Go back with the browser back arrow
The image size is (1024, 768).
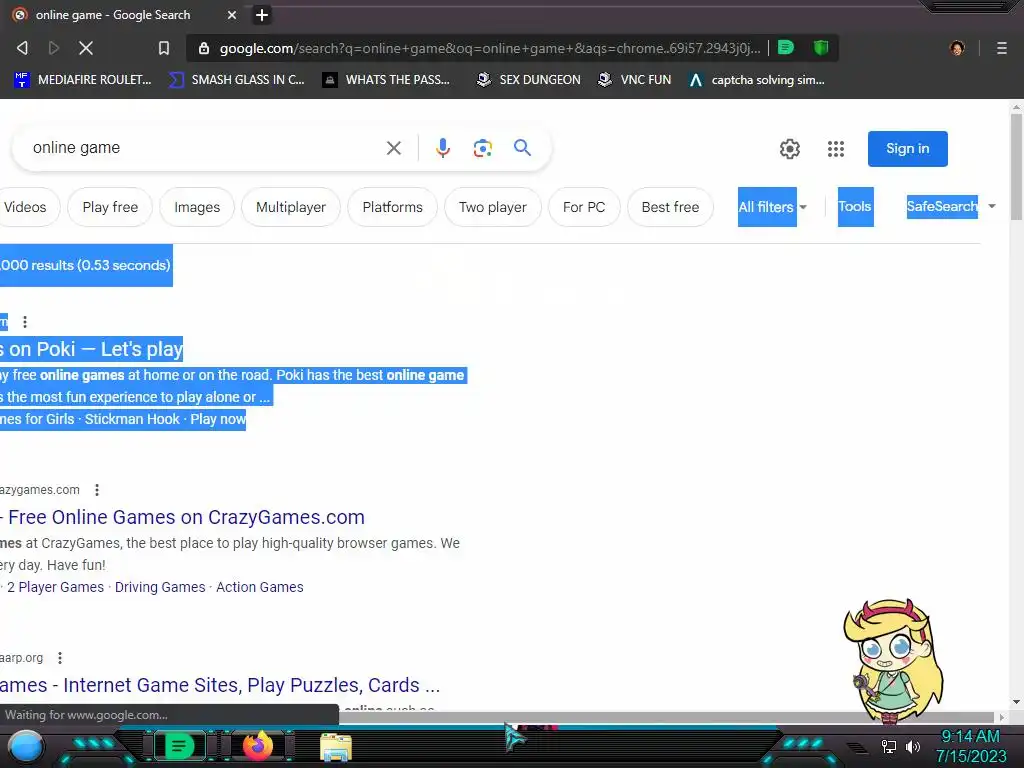[22, 48]
